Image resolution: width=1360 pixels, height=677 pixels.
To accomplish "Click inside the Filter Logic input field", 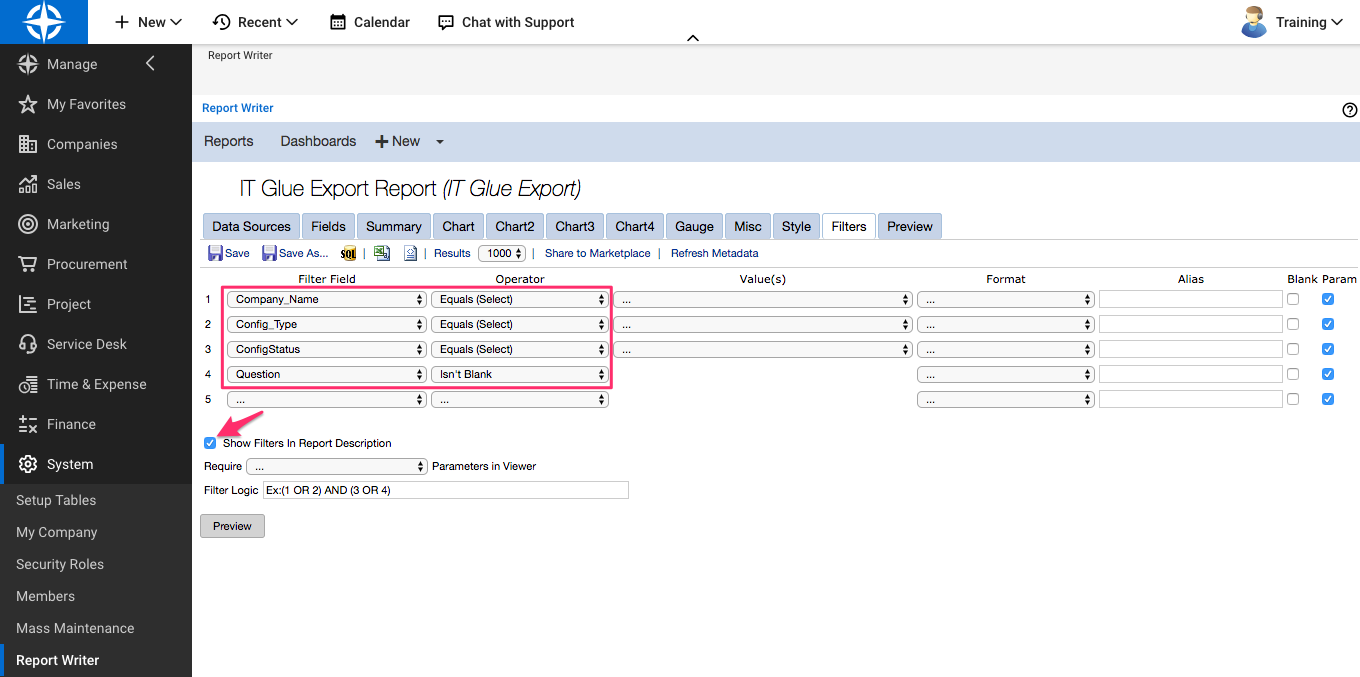I will [445, 490].
